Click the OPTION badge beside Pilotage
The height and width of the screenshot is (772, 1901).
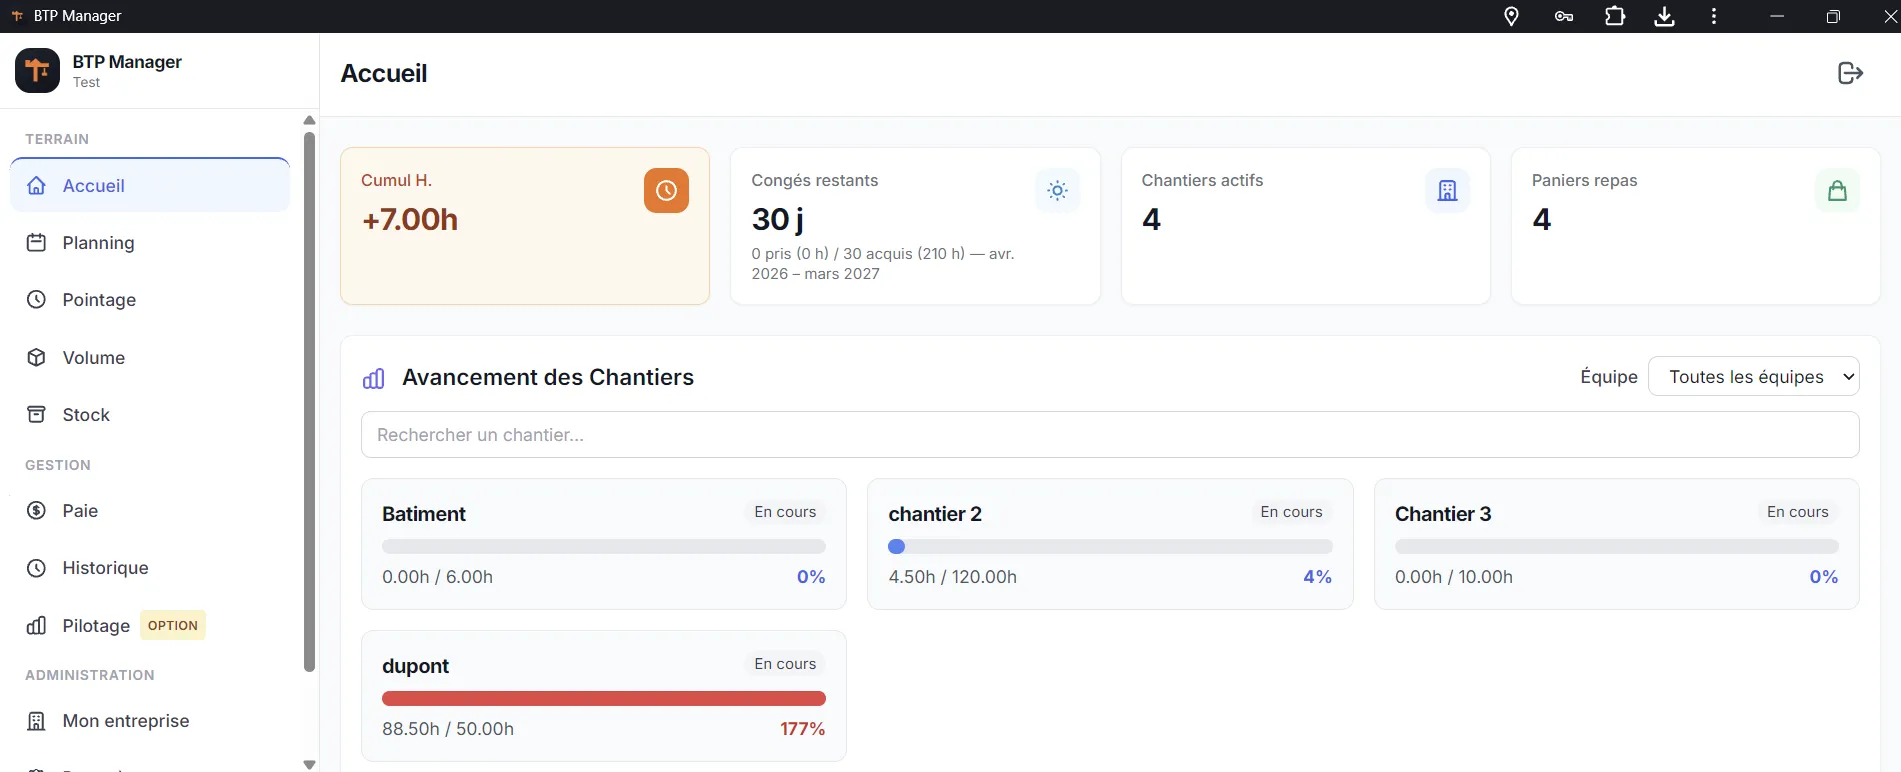[x=173, y=625]
